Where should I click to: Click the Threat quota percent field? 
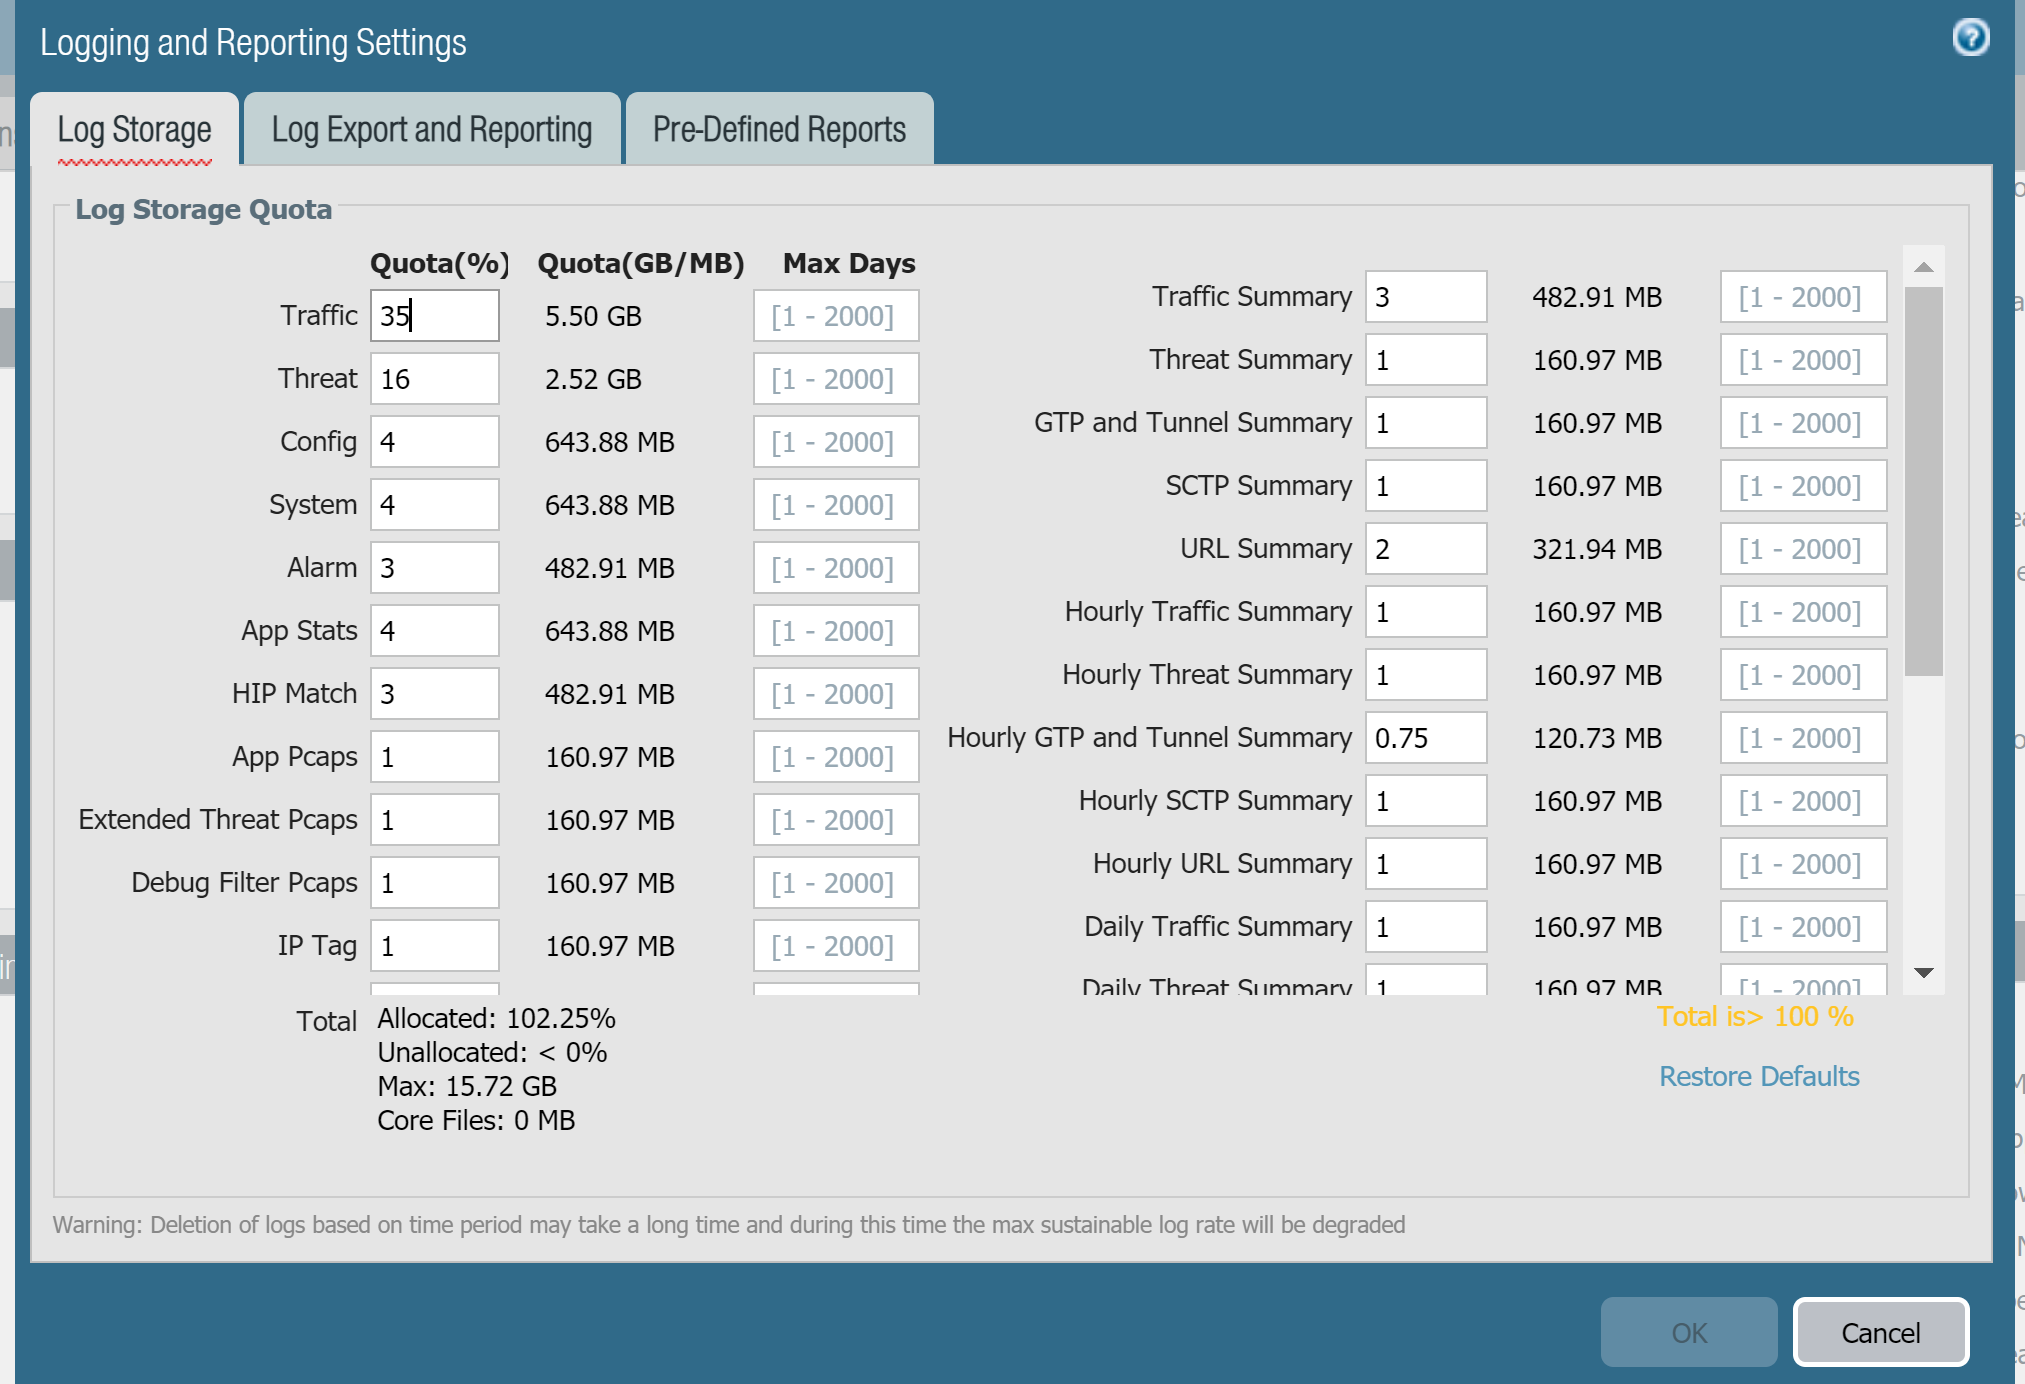click(x=434, y=379)
